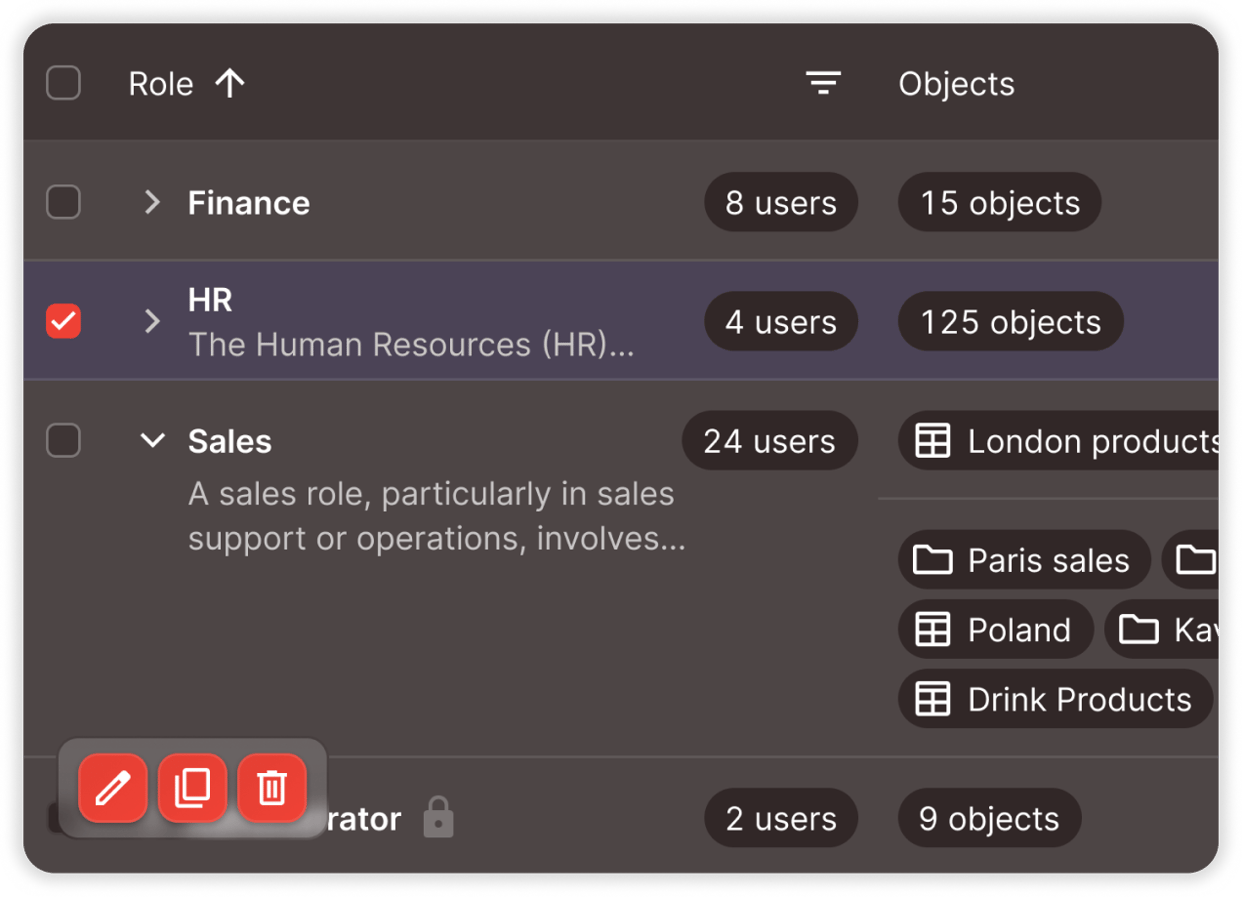Click the Objects column header
The image size is (1242, 897).
[x=956, y=84]
